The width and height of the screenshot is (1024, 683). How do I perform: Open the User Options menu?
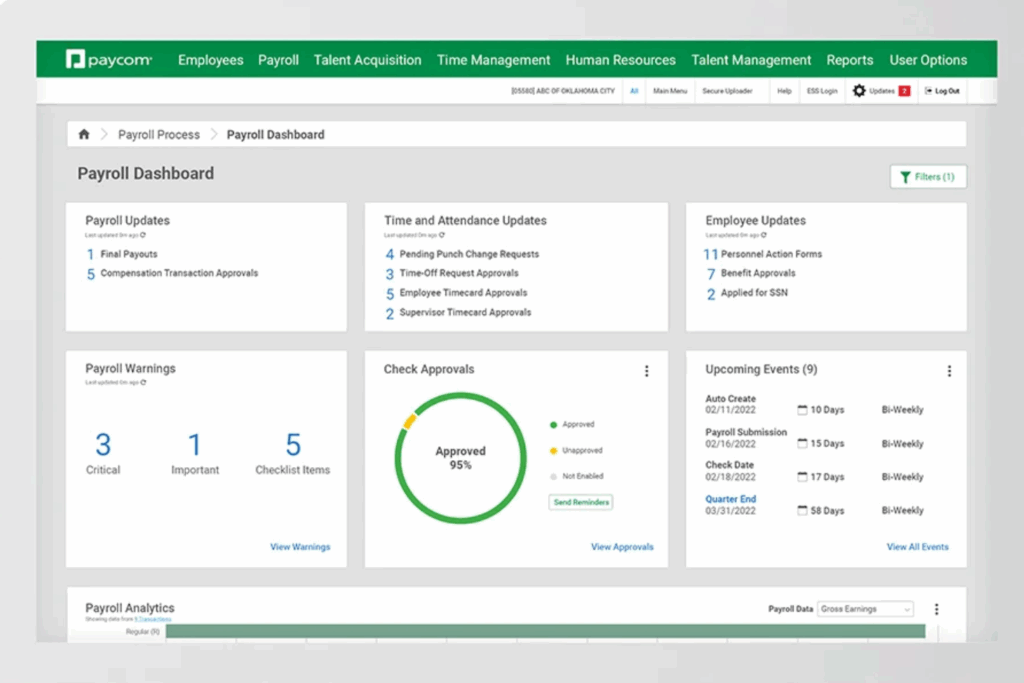[928, 60]
